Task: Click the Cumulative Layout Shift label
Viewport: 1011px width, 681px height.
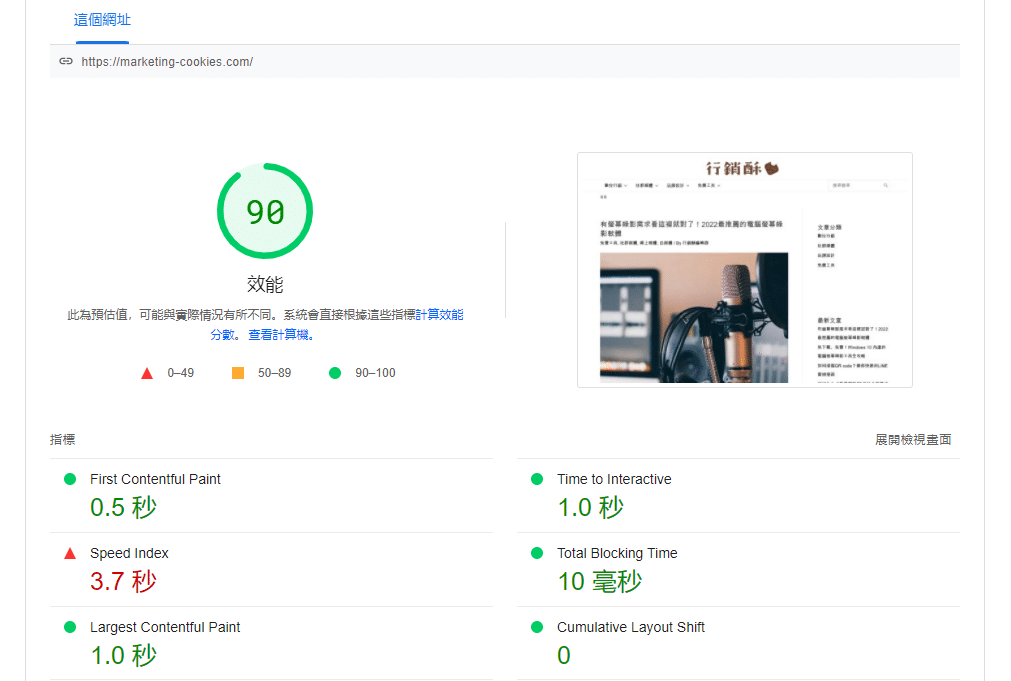Action: tap(631, 627)
